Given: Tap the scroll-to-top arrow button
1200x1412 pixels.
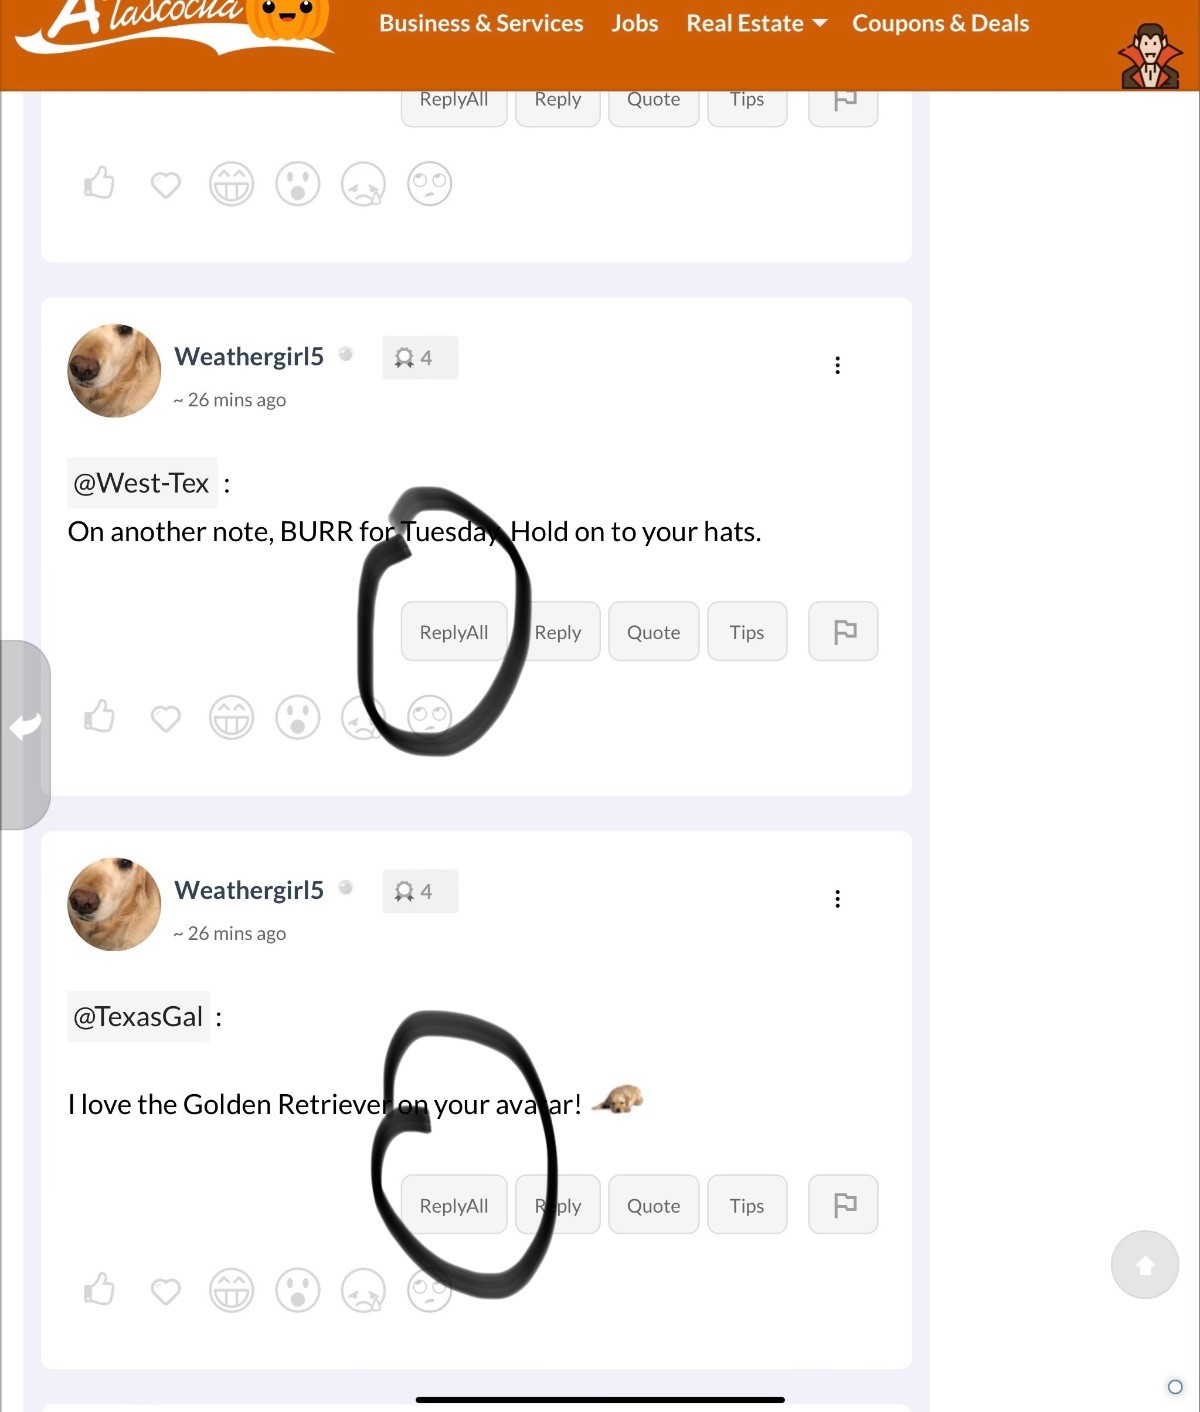Looking at the screenshot, I should pos(1145,1265).
